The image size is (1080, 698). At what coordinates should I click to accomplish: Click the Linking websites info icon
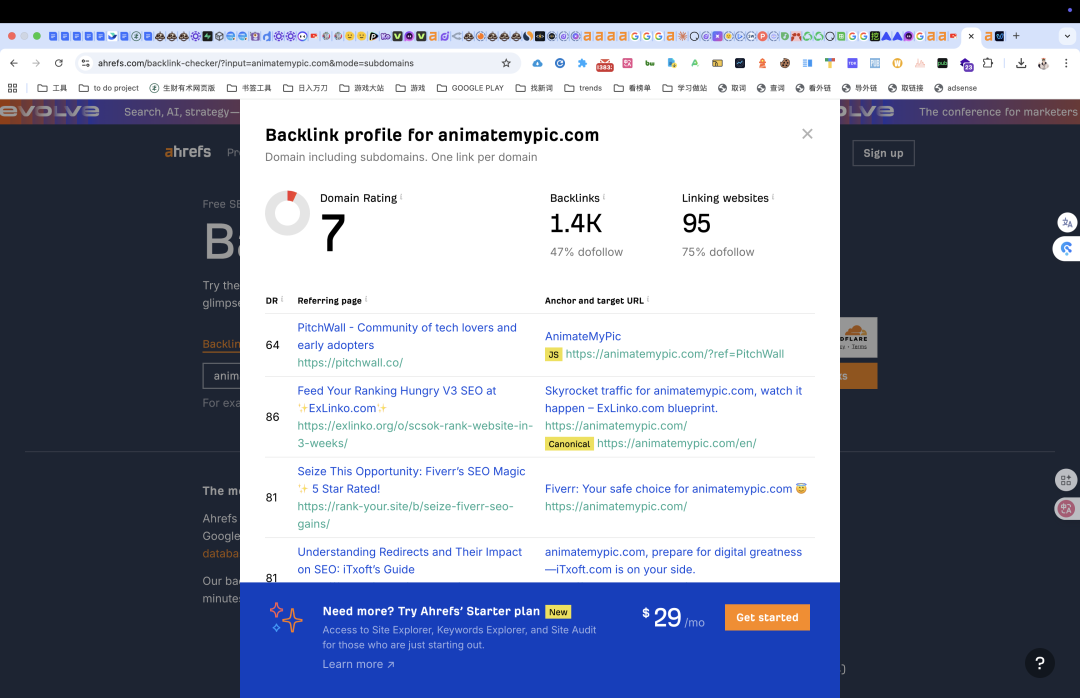[773, 197]
